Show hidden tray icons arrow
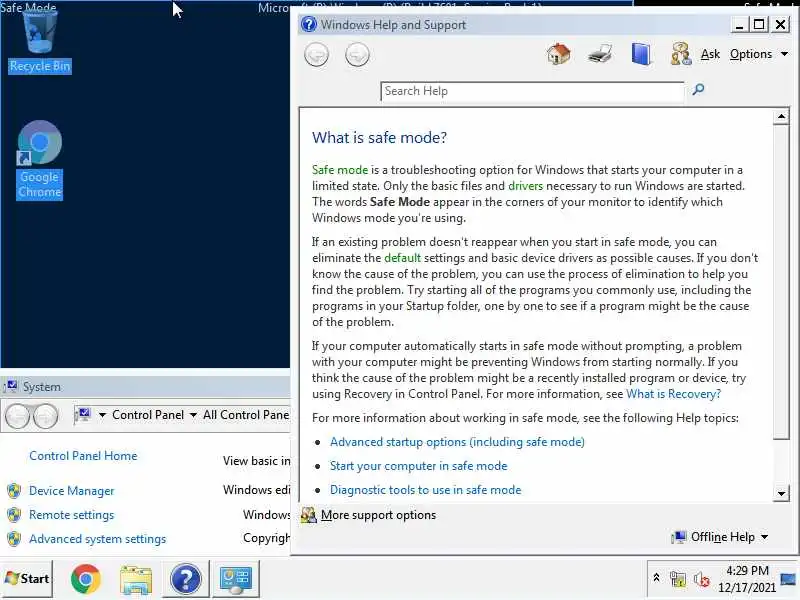 click(x=657, y=578)
